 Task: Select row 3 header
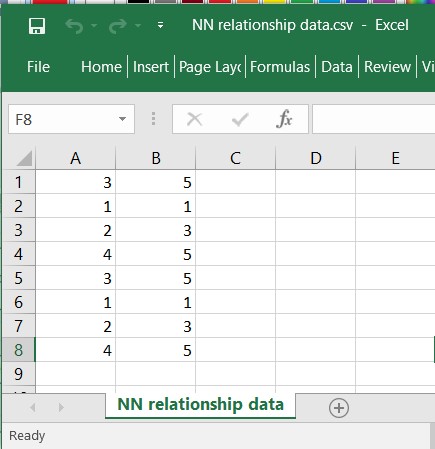[x=19, y=230]
